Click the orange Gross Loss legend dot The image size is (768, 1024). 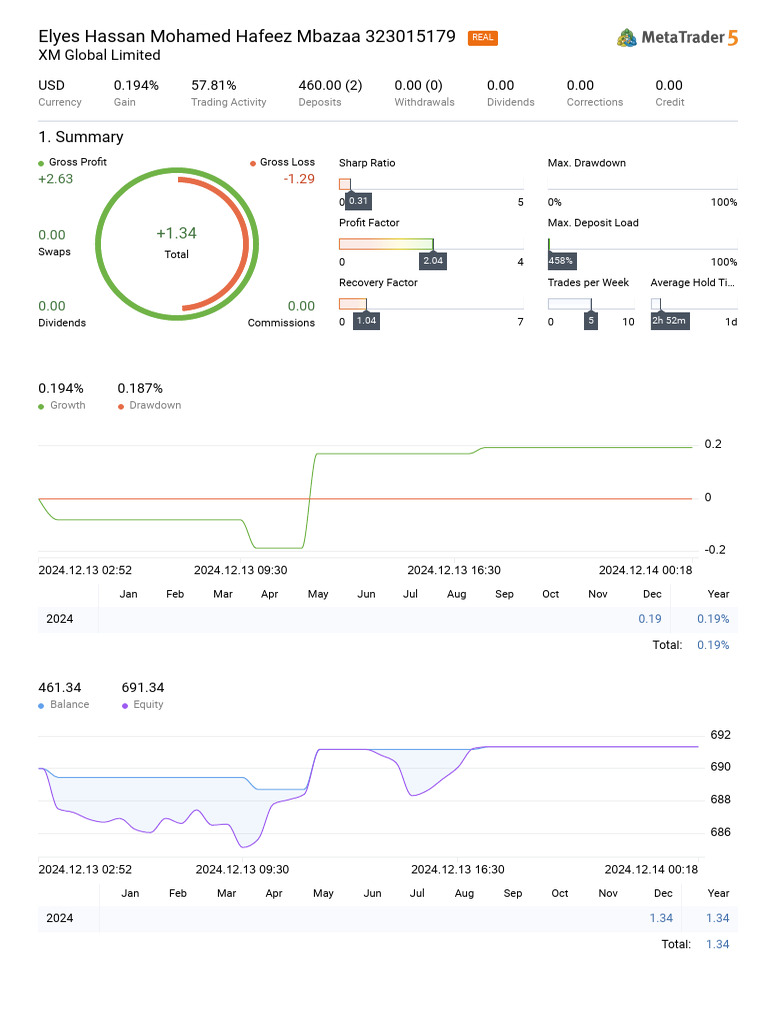pos(253,163)
